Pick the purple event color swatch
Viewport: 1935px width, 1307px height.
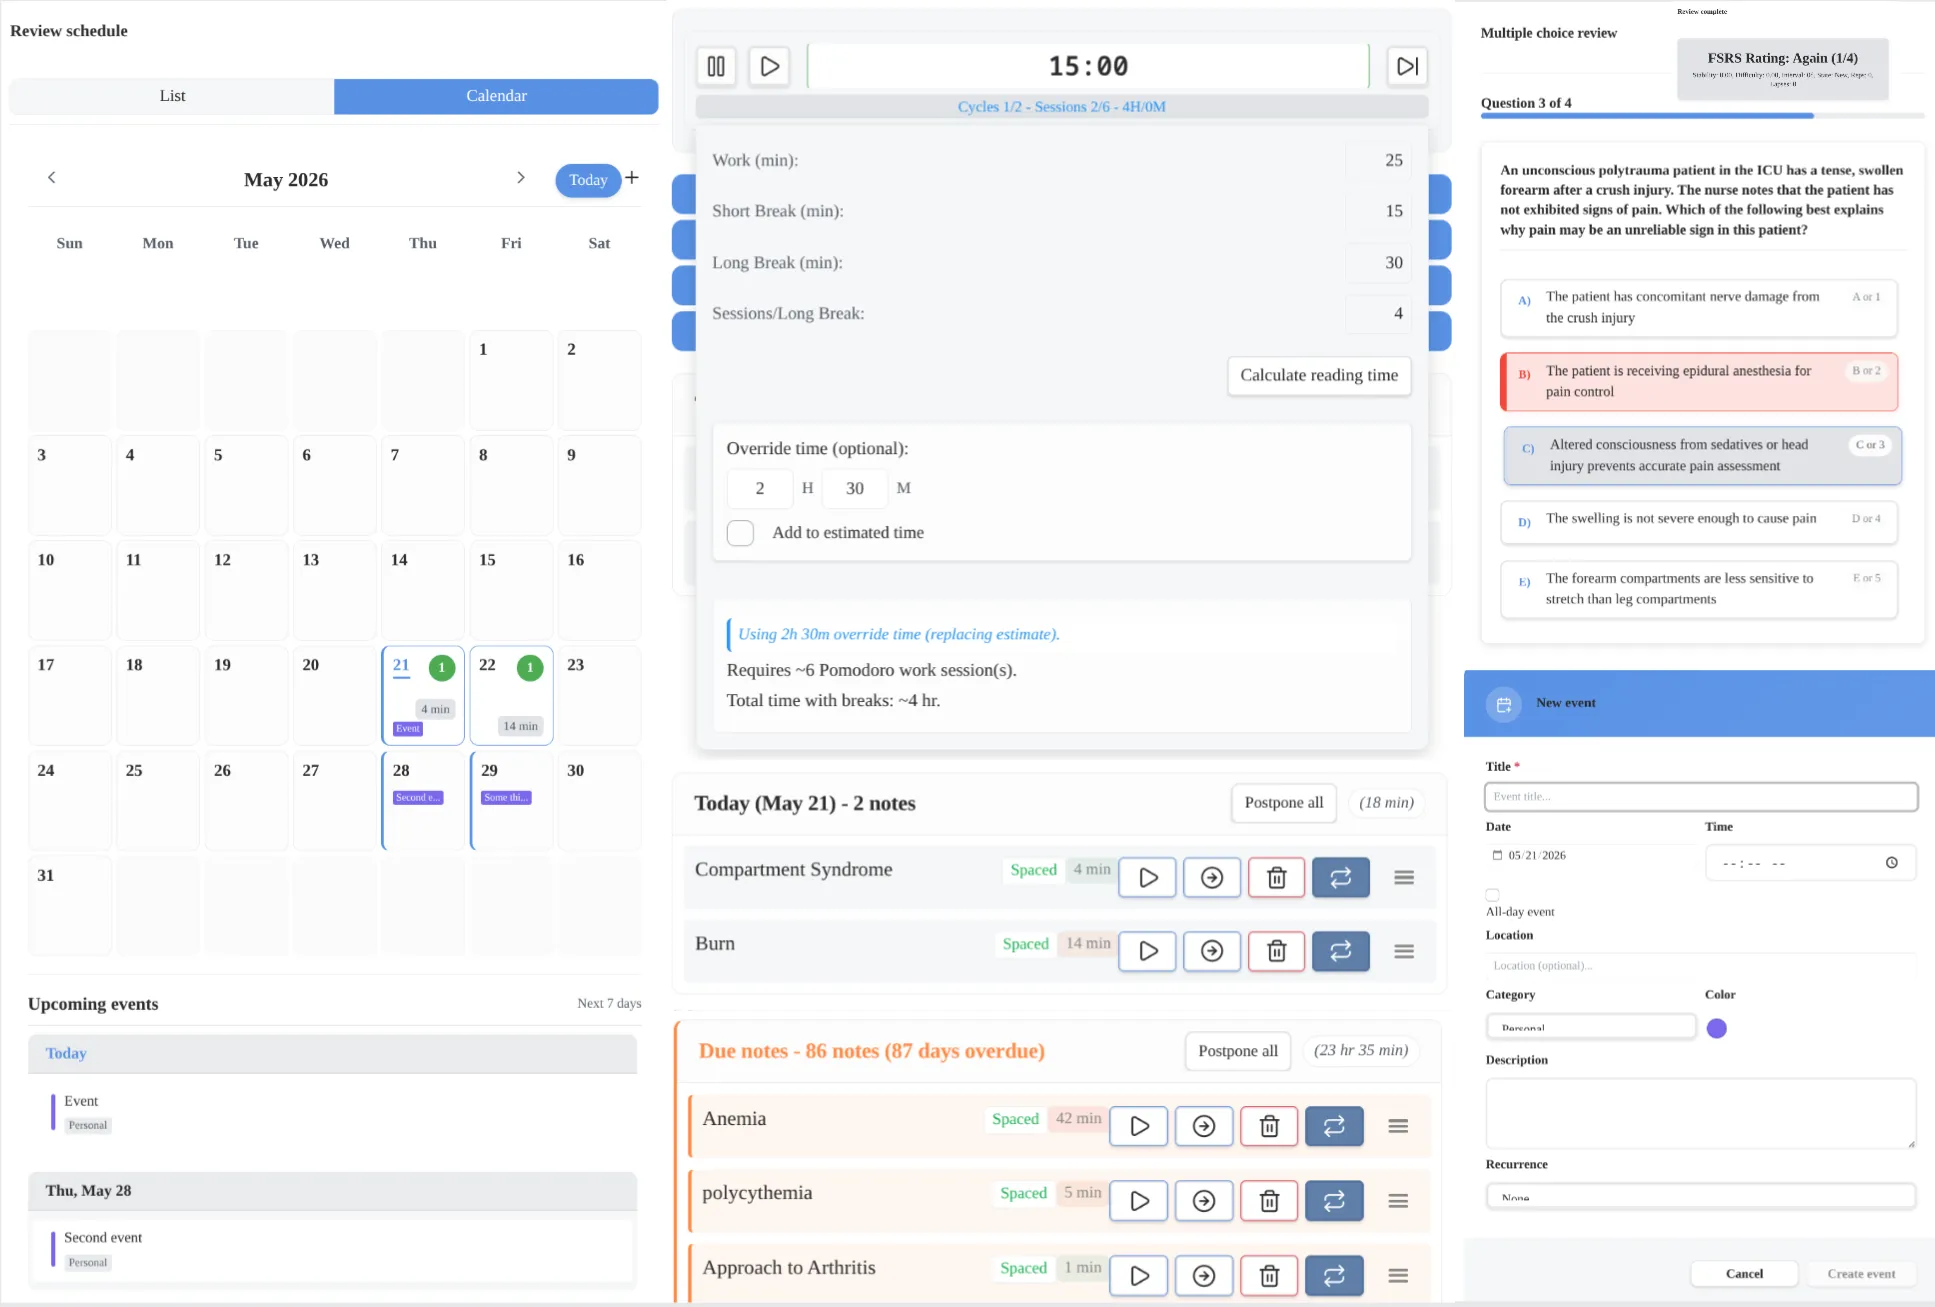pyautogui.click(x=1717, y=1029)
